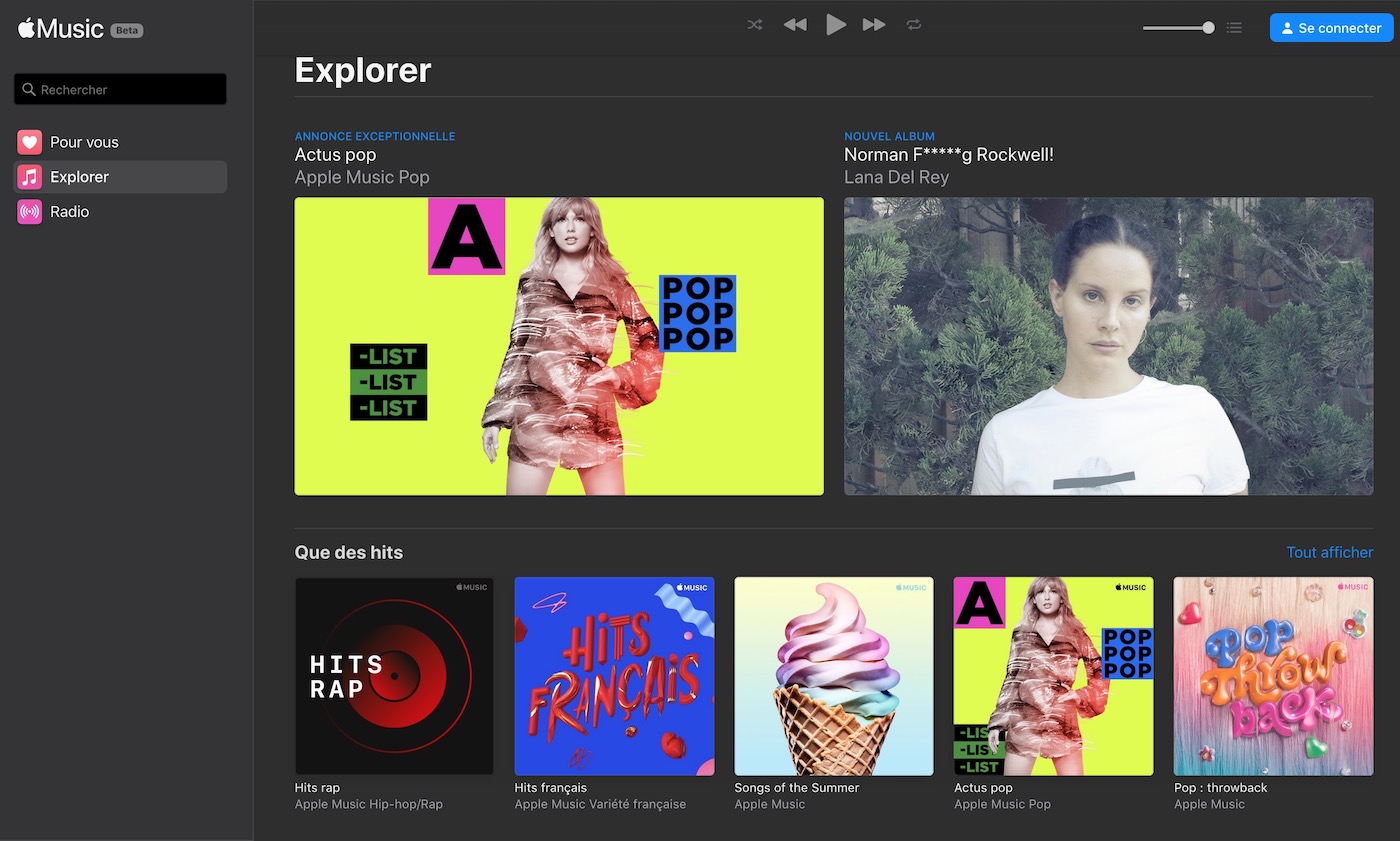Click the Songs of the Summer title

(x=797, y=788)
